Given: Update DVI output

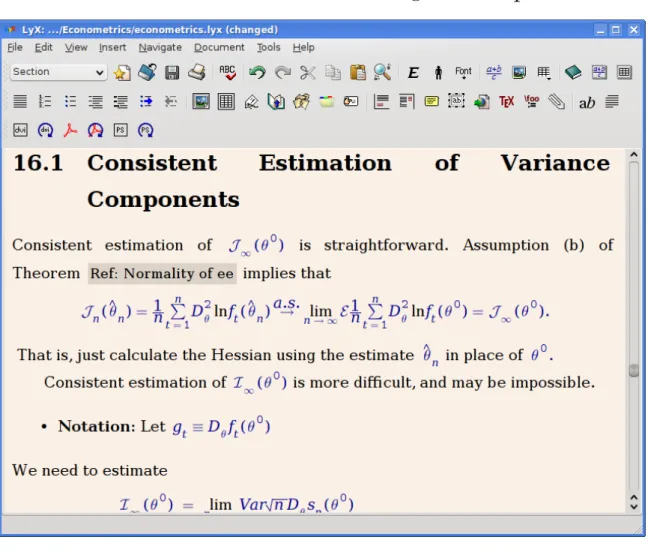Looking at the screenshot, I should click(45, 131).
